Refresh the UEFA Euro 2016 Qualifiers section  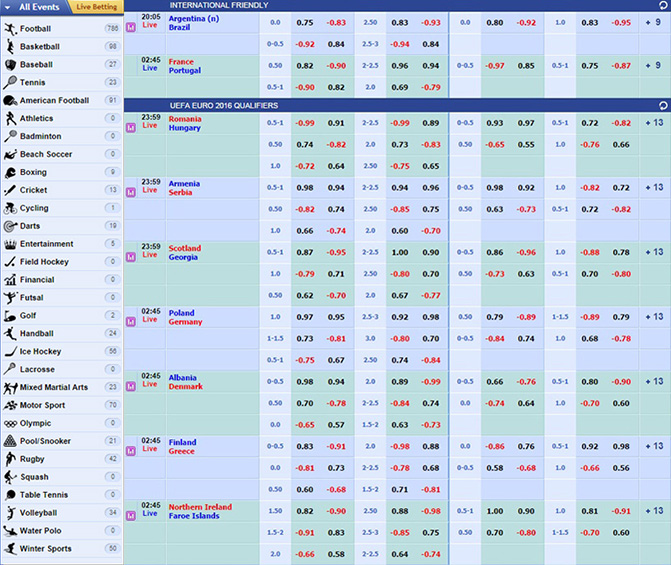[663, 105]
